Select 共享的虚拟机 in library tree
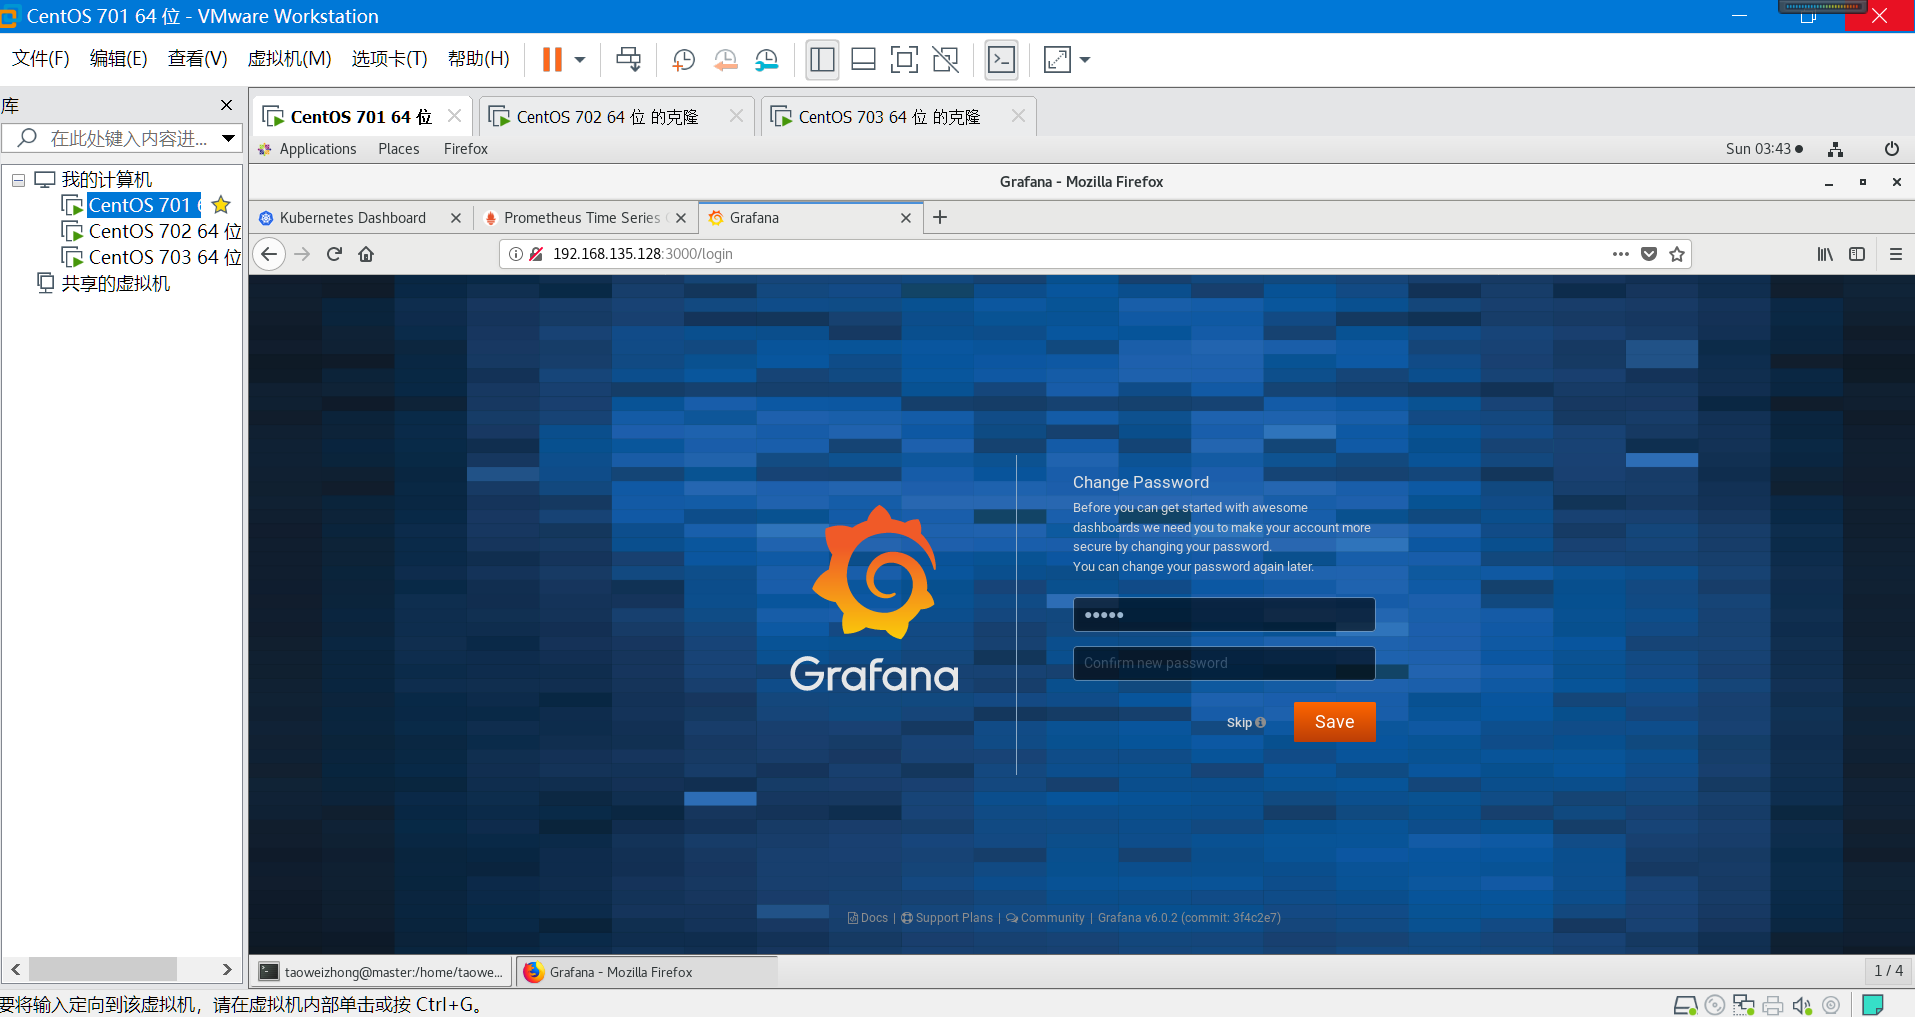 (116, 283)
